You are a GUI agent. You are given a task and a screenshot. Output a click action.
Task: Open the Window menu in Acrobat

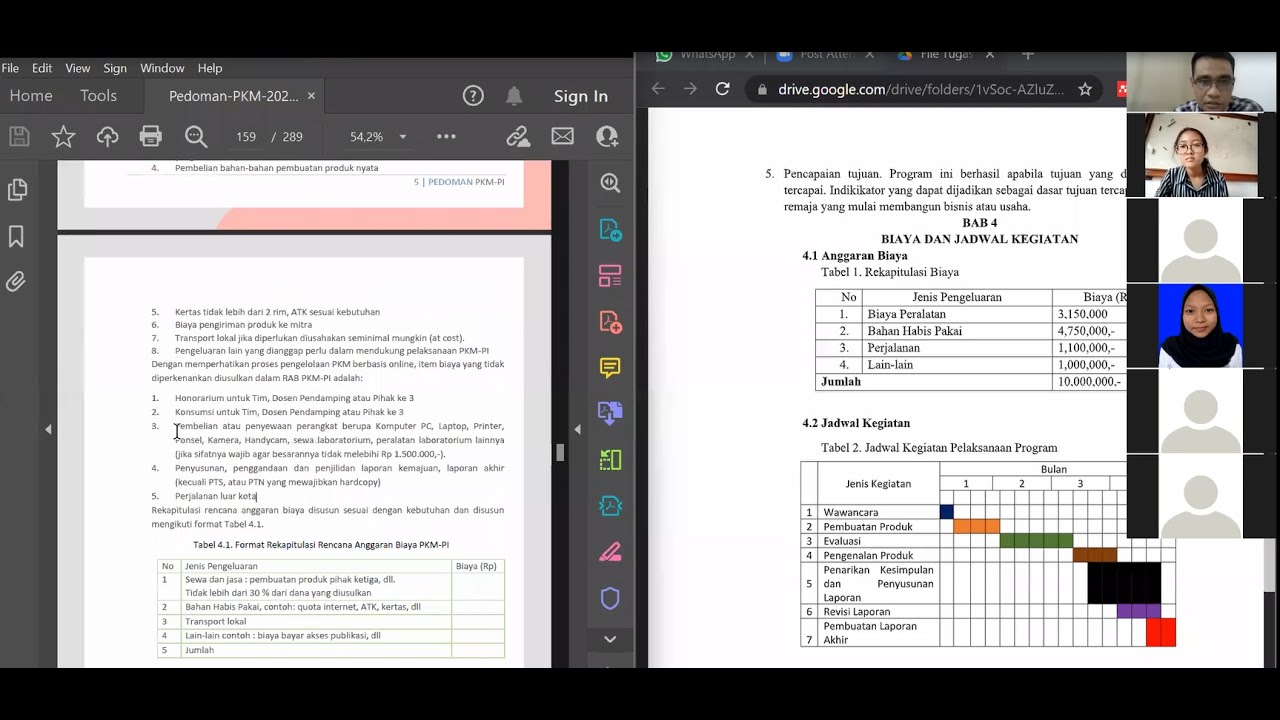point(162,68)
